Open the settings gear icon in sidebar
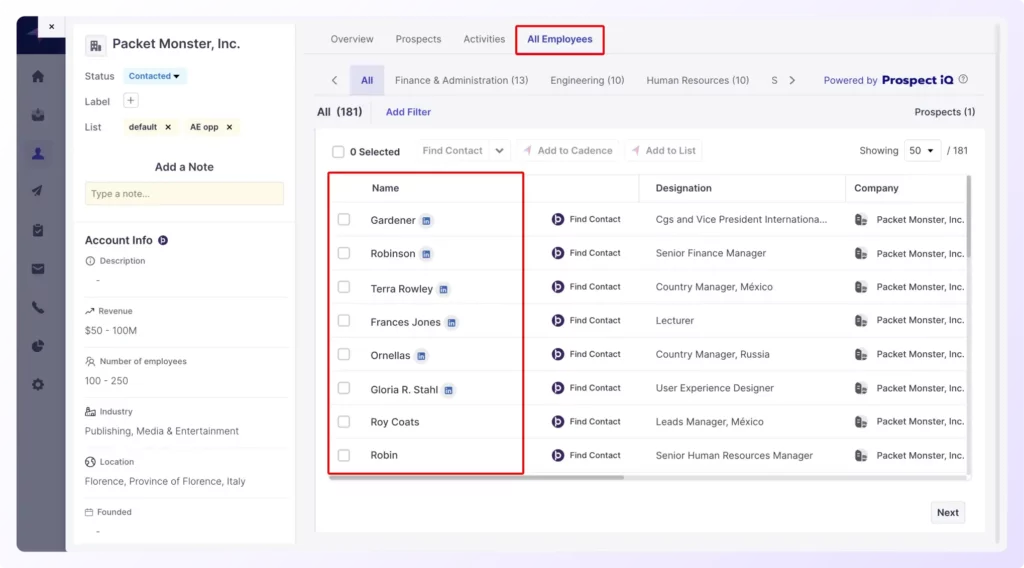The width and height of the screenshot is (1024, 568). 38,385
